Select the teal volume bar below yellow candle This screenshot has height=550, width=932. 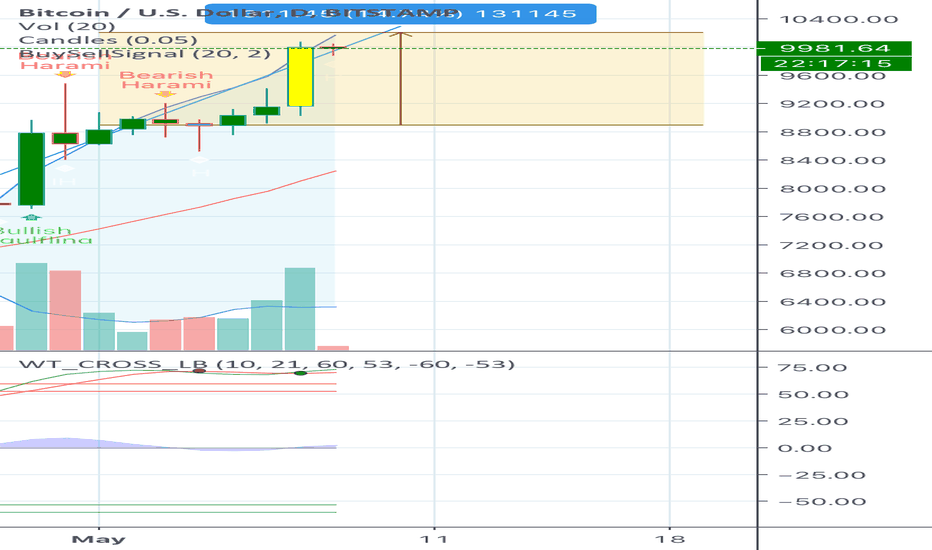point(300,309)
